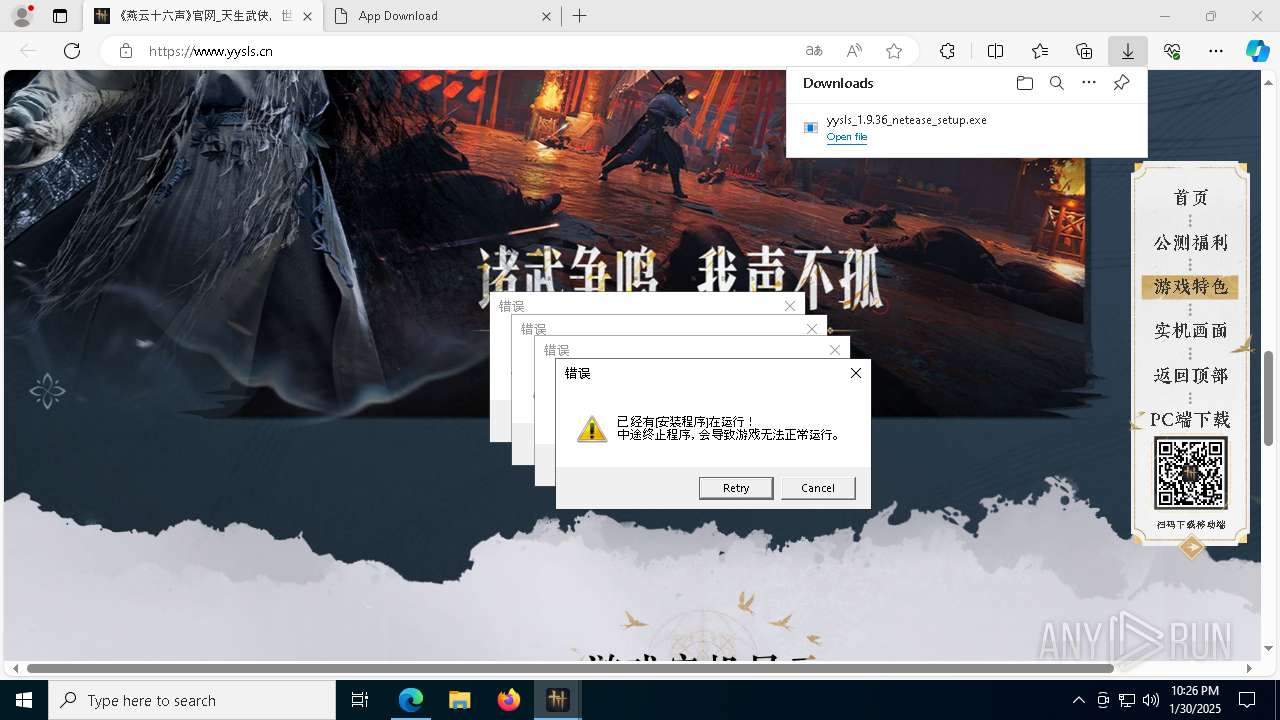This screenshot has height=720, width=1280.
Task: Go to 首页 in side navigation
Action: coord(1190,198)
